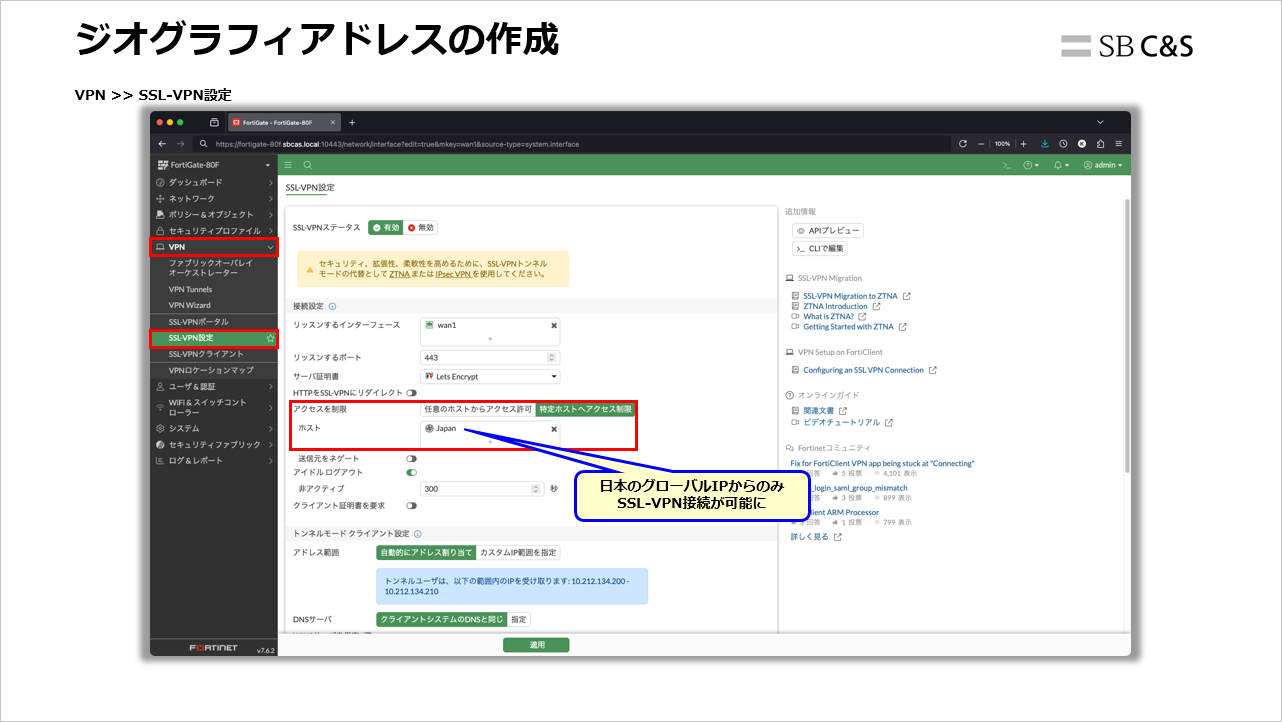
Task: Open a new browser tab with plus
Action: click(352, 122)
